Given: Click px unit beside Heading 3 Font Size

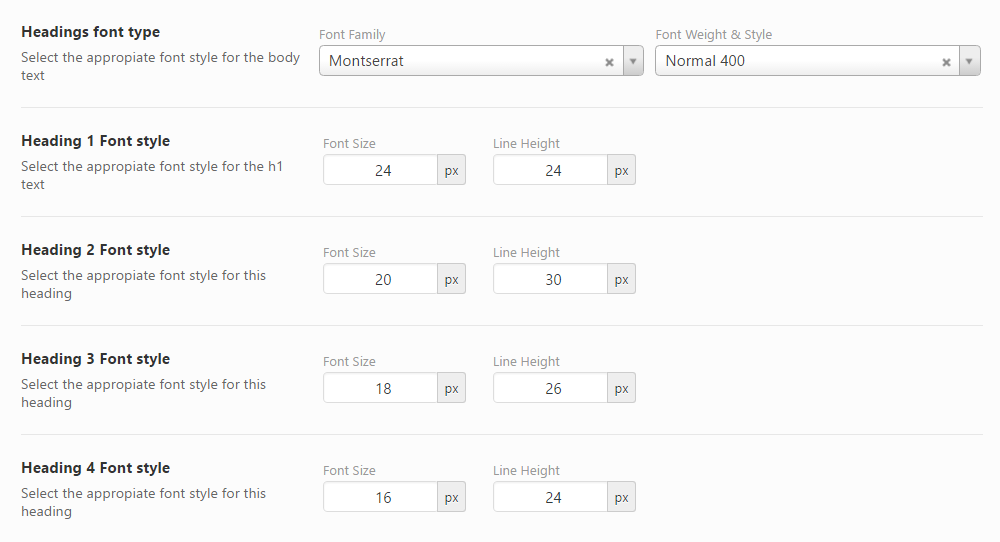Looking at the screenshot, I should tap(452, 388).
